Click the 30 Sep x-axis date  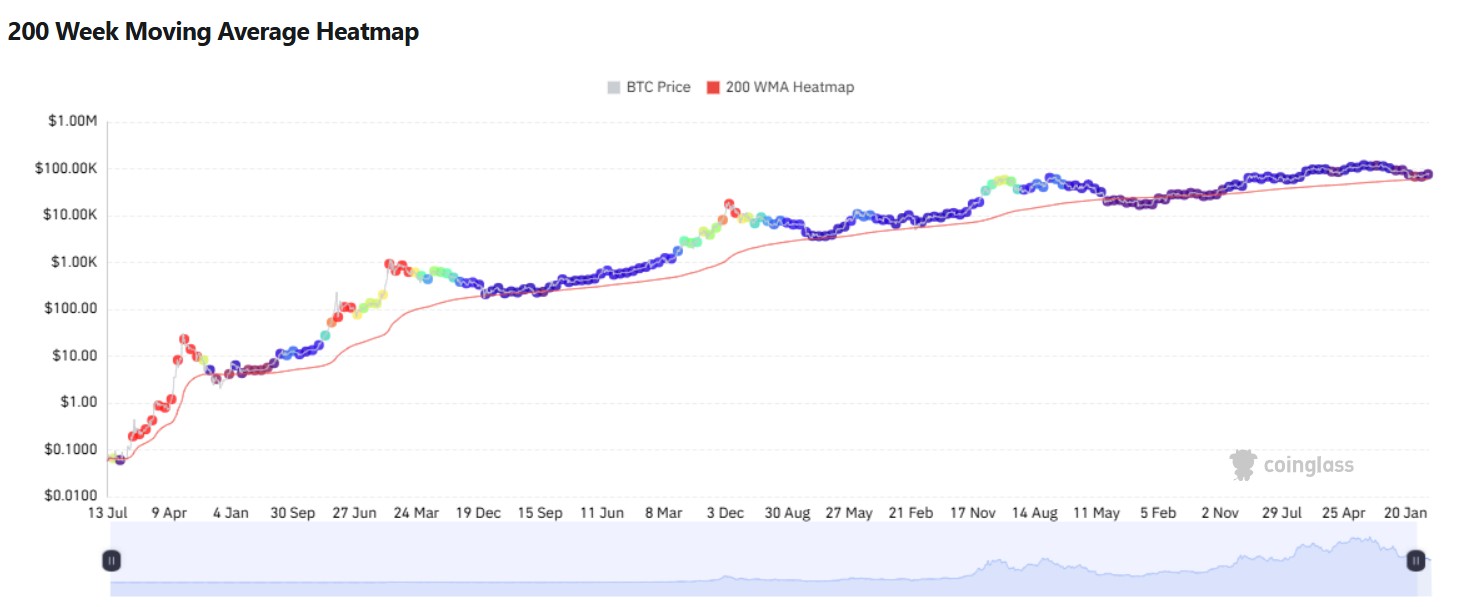293,513
